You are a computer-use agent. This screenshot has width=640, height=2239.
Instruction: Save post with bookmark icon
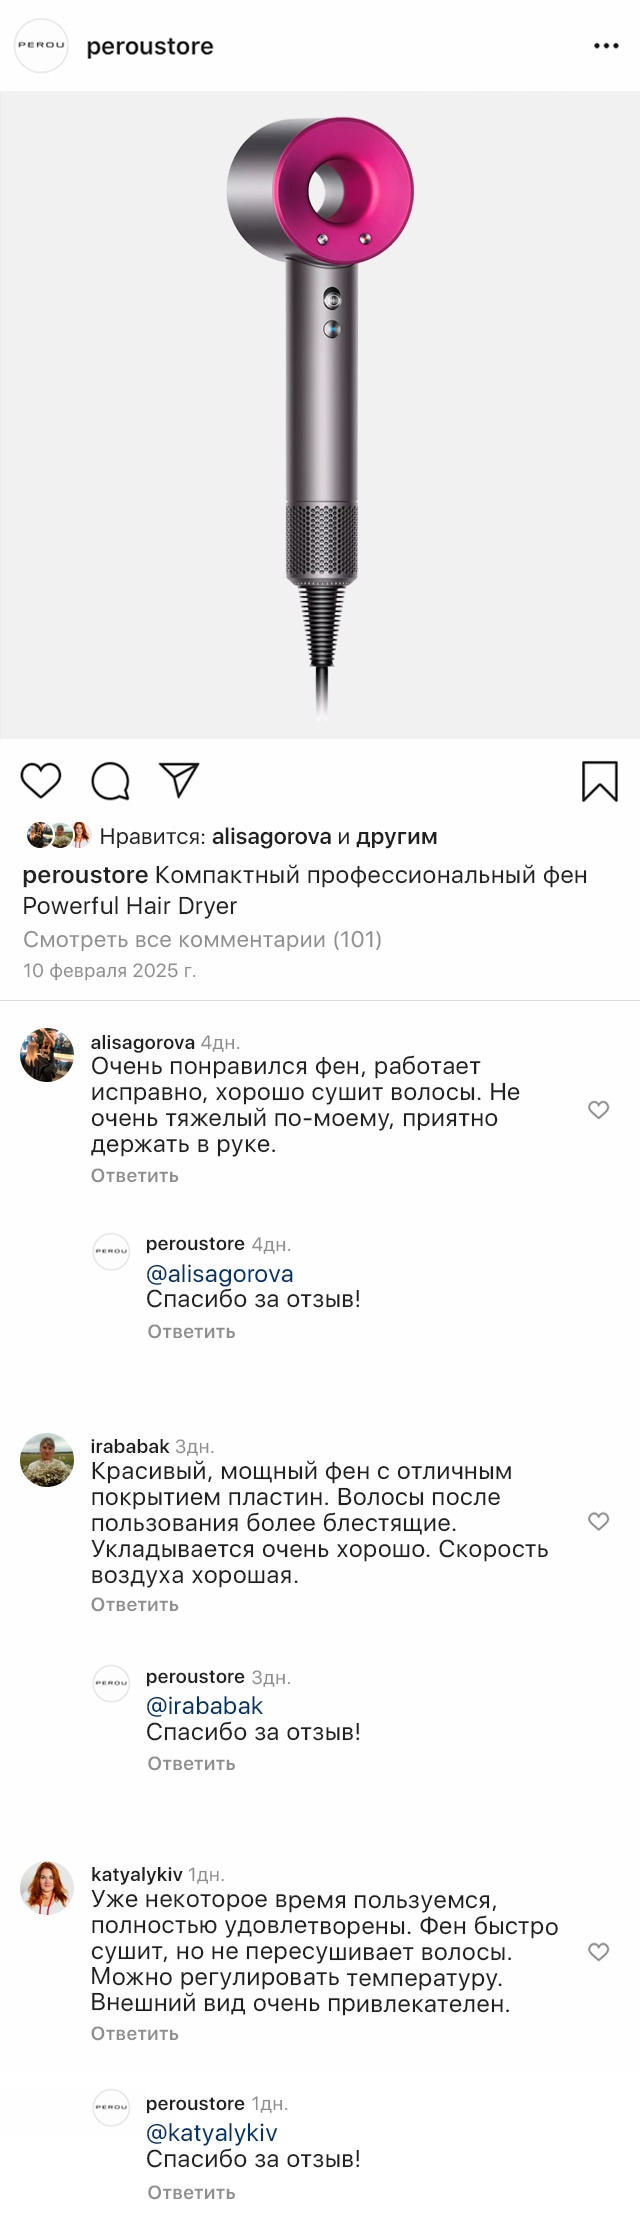click(600, 781)
